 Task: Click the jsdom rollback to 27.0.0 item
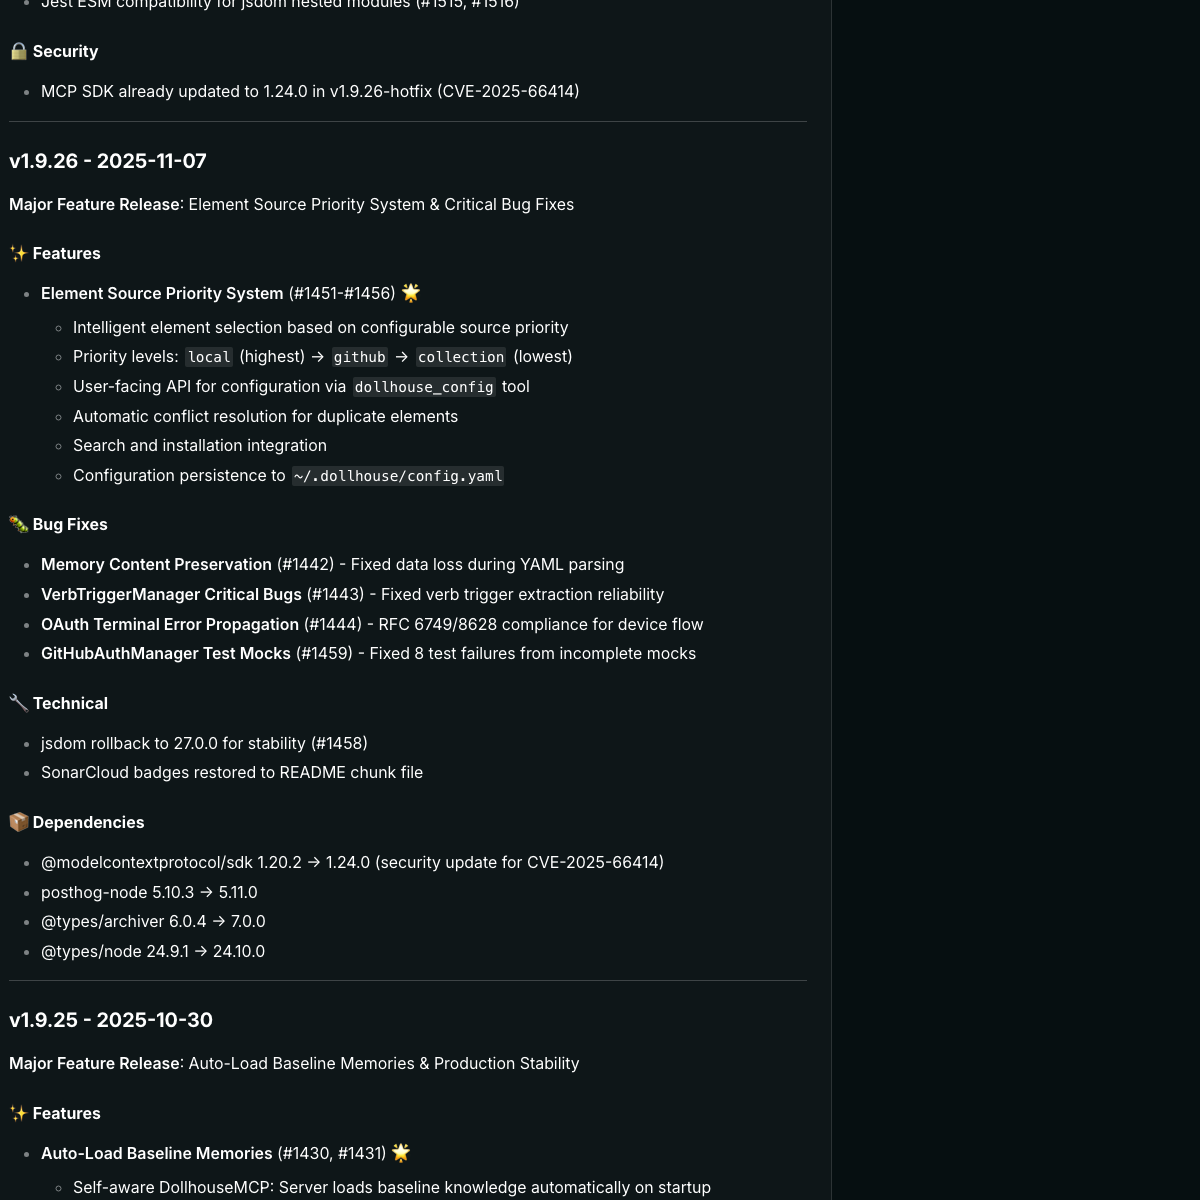[x=204, y=743]
